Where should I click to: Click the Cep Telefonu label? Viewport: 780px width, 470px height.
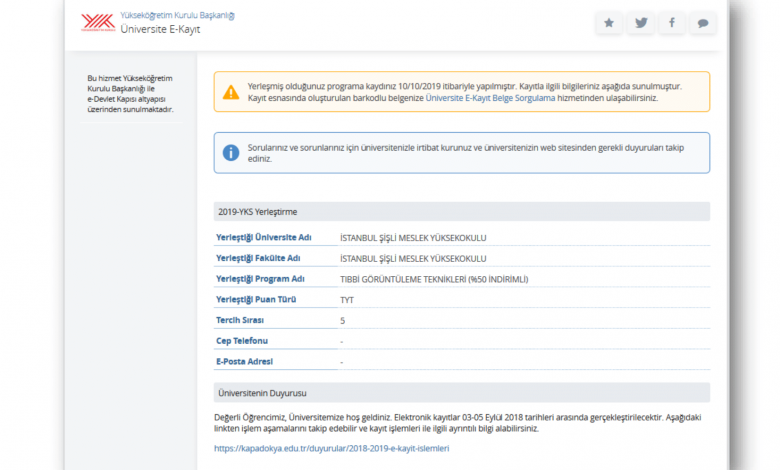(242, 341)
